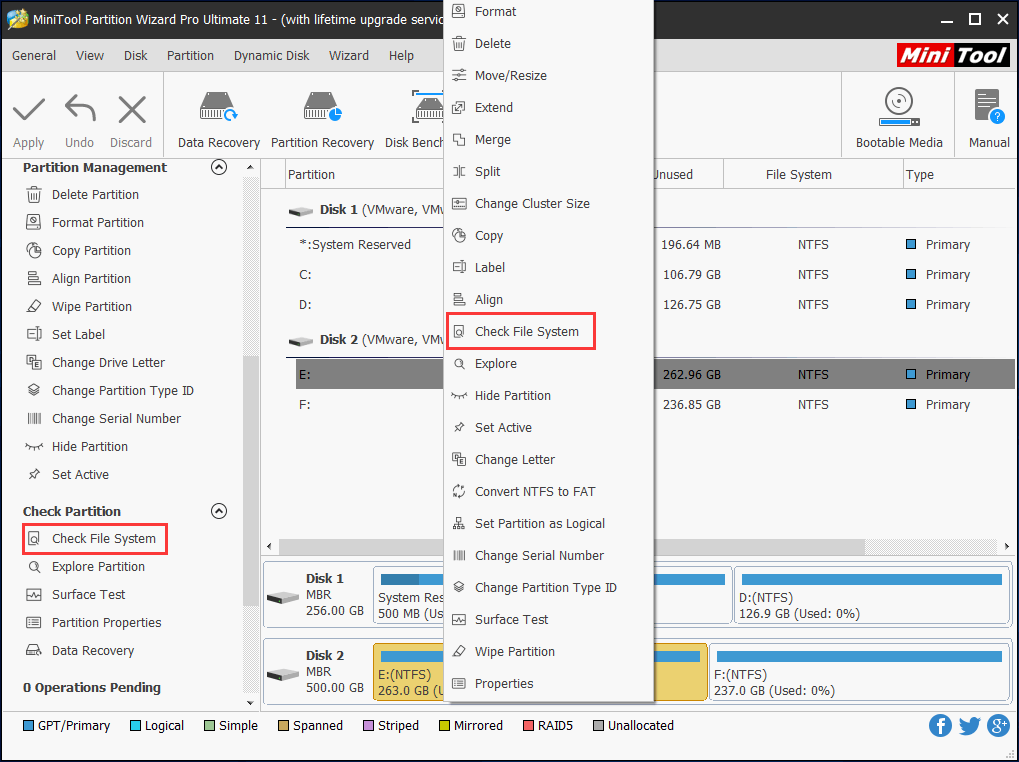Select Extend in the context menu

(548, 107)
